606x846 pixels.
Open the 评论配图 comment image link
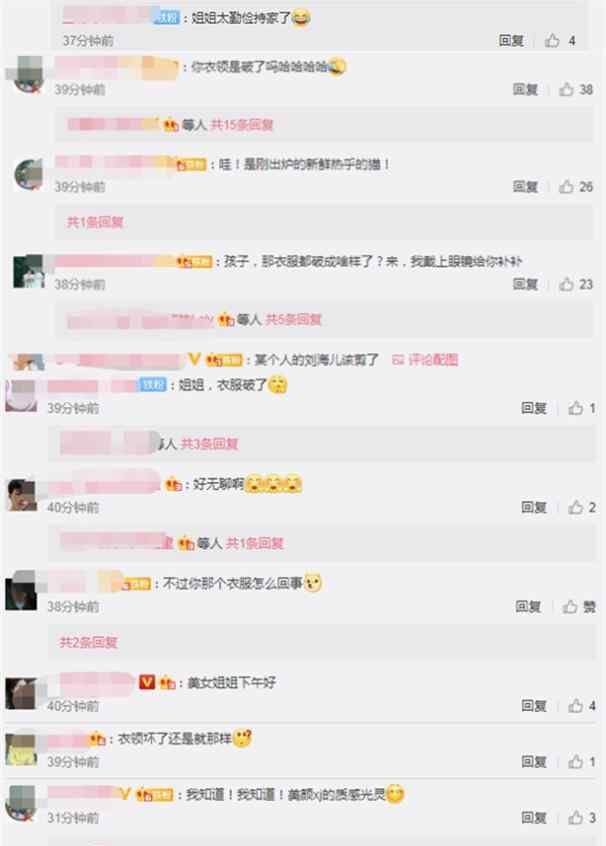[425, 360]
